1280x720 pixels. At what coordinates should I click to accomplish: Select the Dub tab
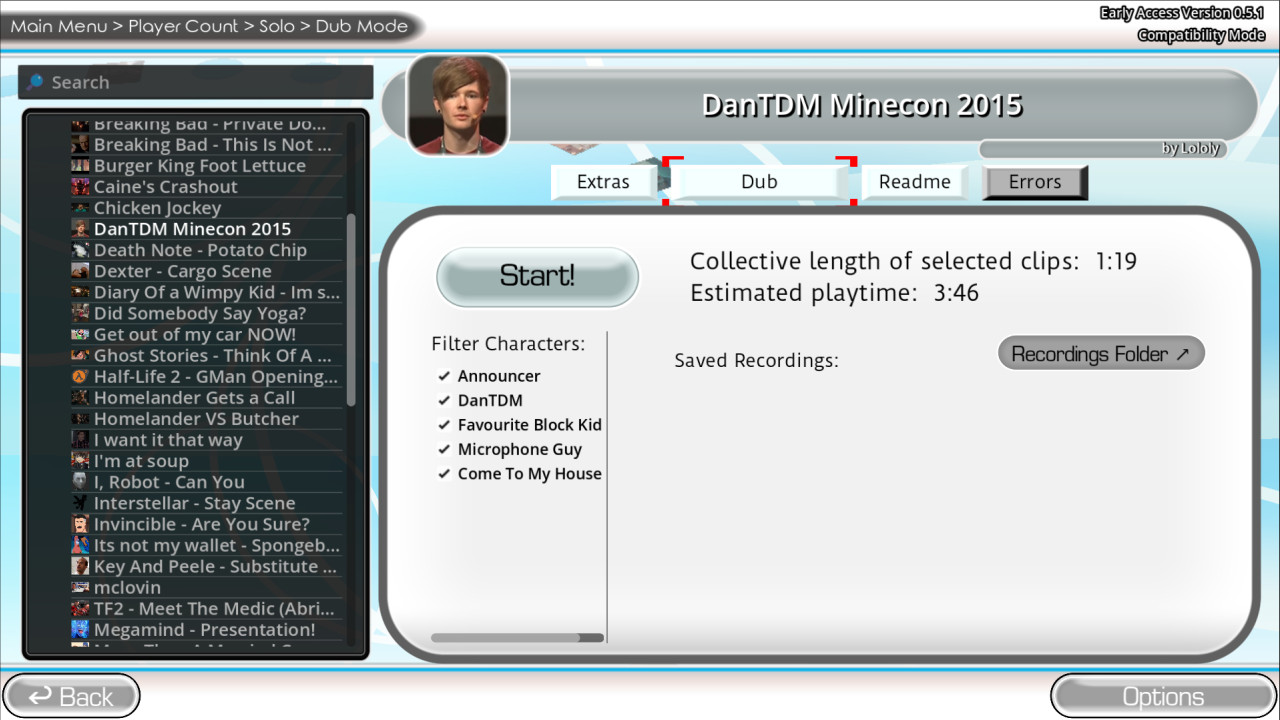[759, 182]
